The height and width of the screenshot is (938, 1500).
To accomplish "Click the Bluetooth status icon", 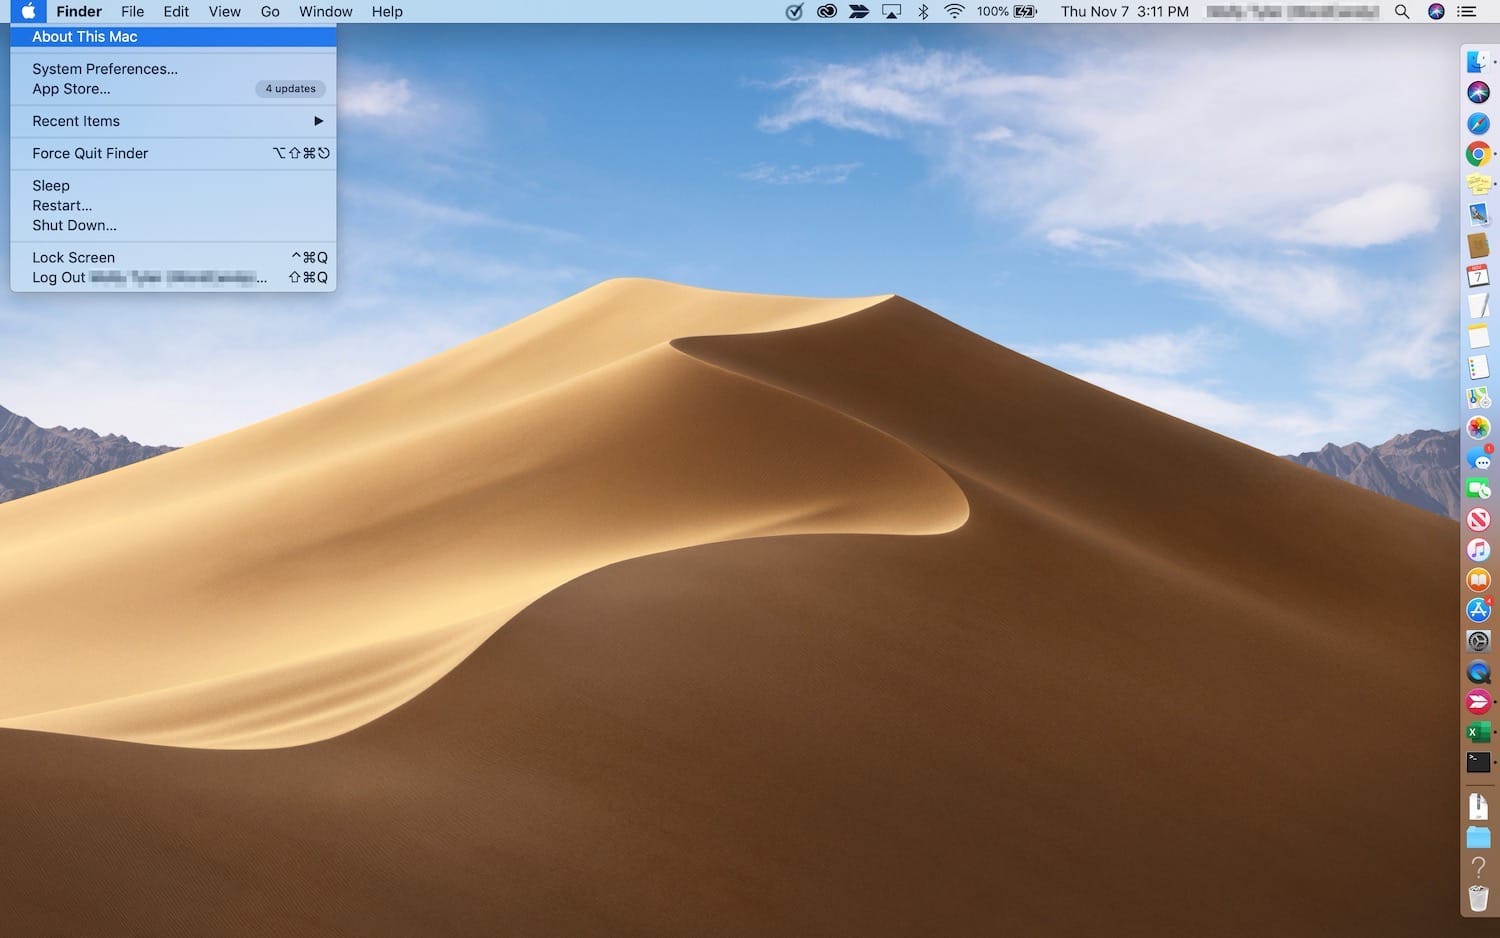I will (x=922, y=11).
